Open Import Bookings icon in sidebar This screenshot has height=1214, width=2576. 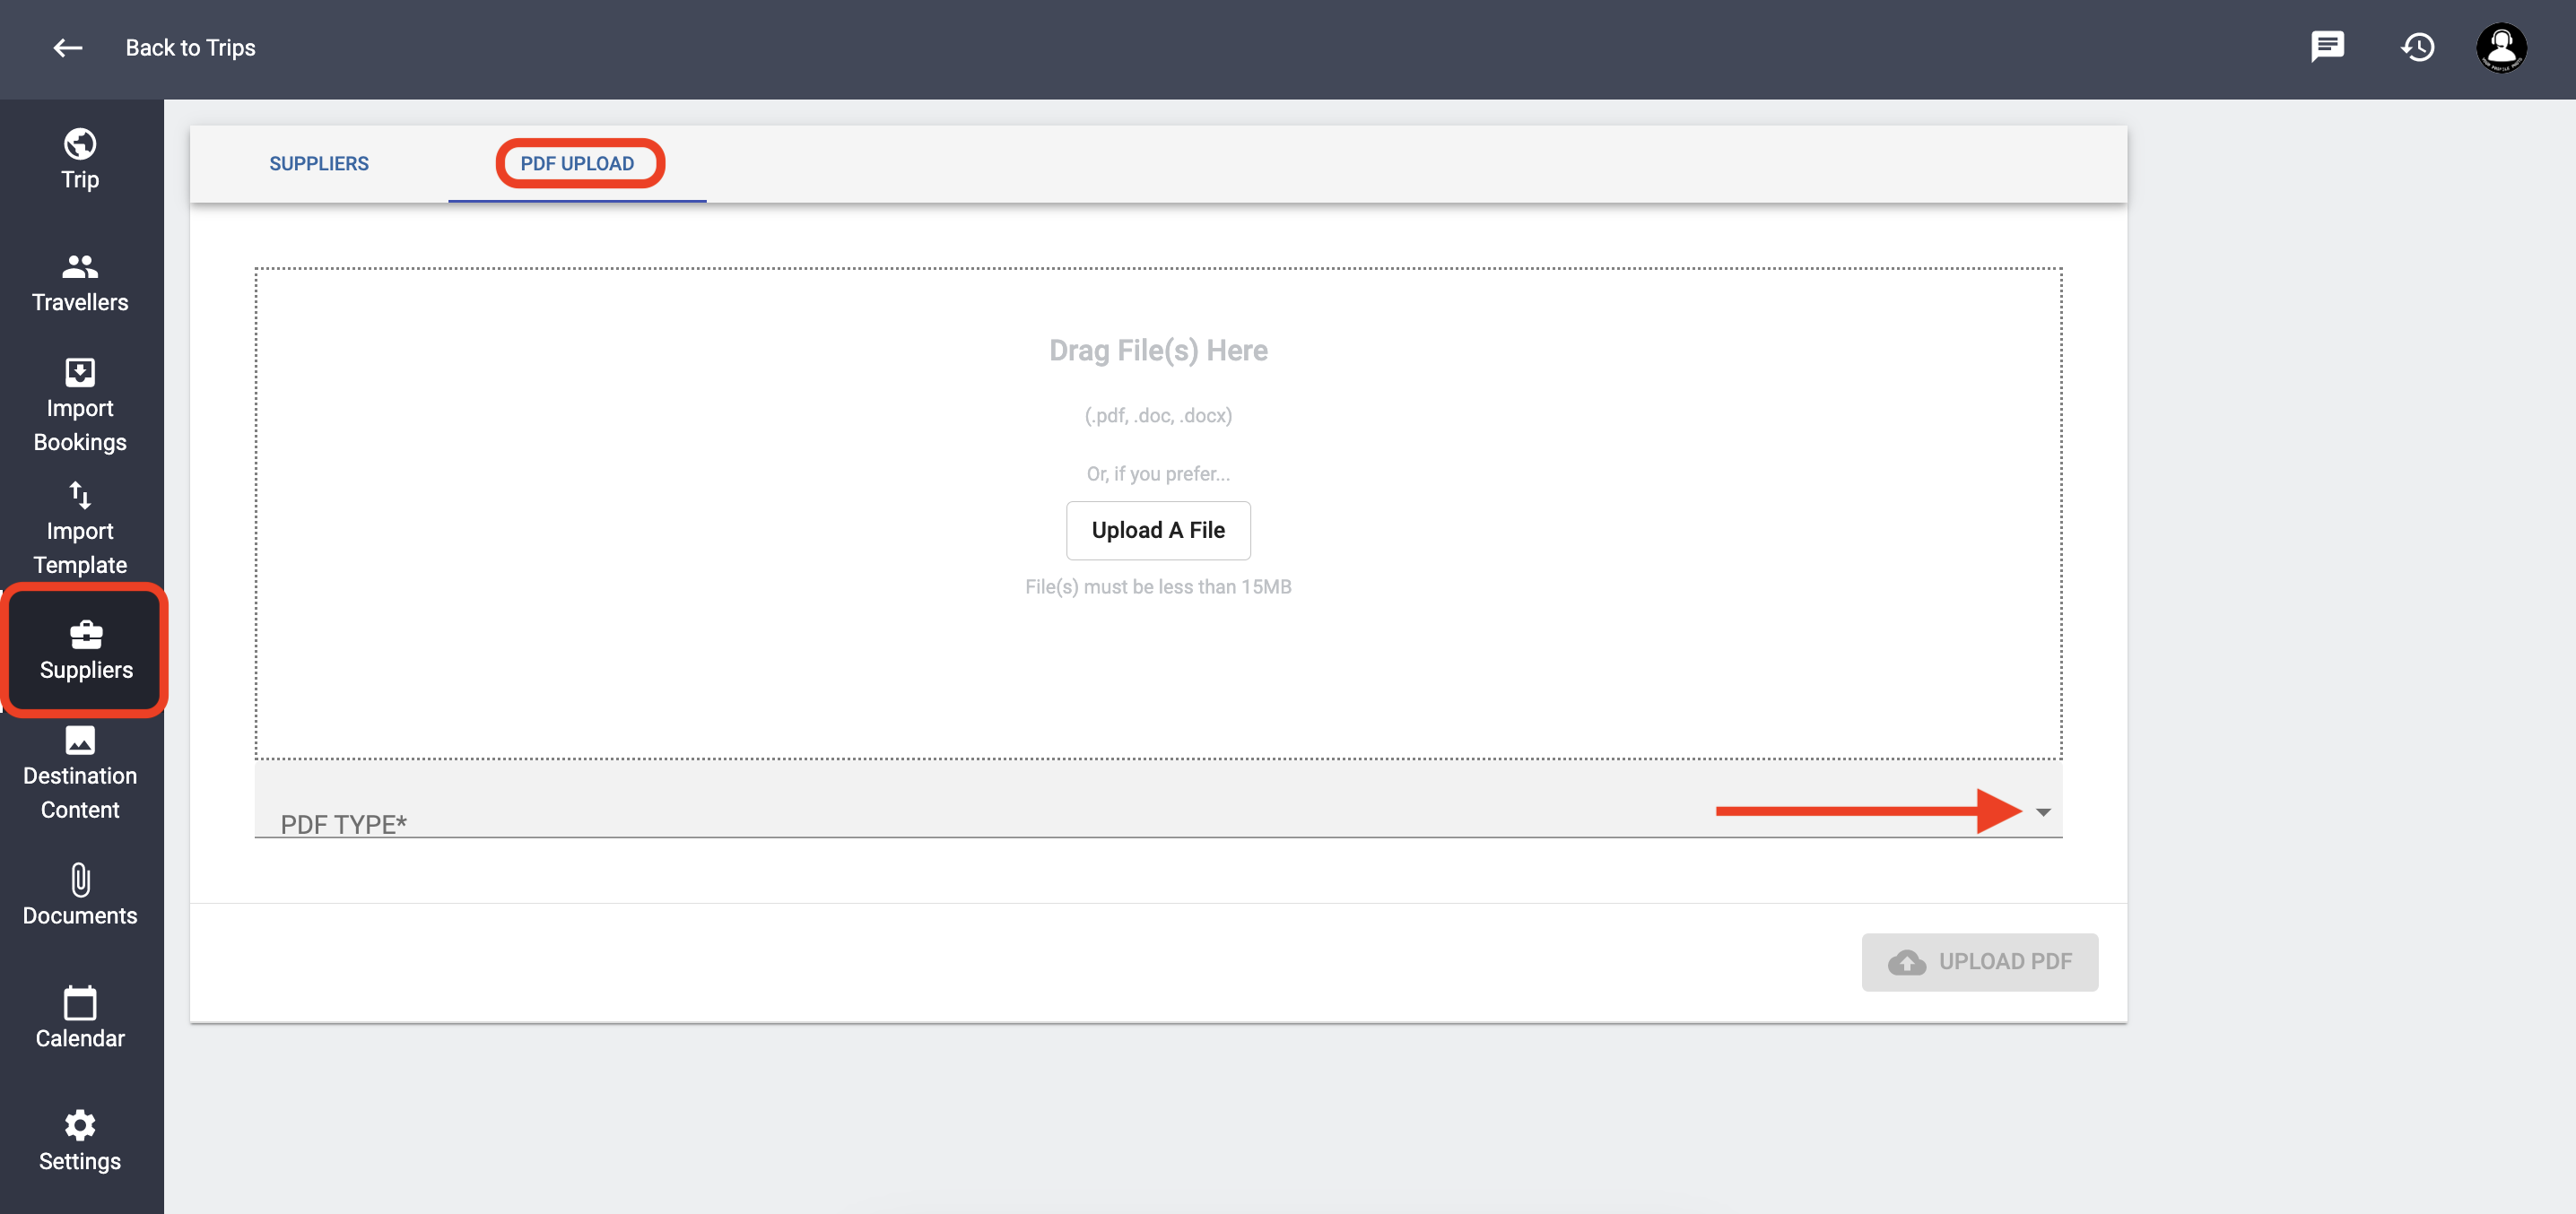80,372
